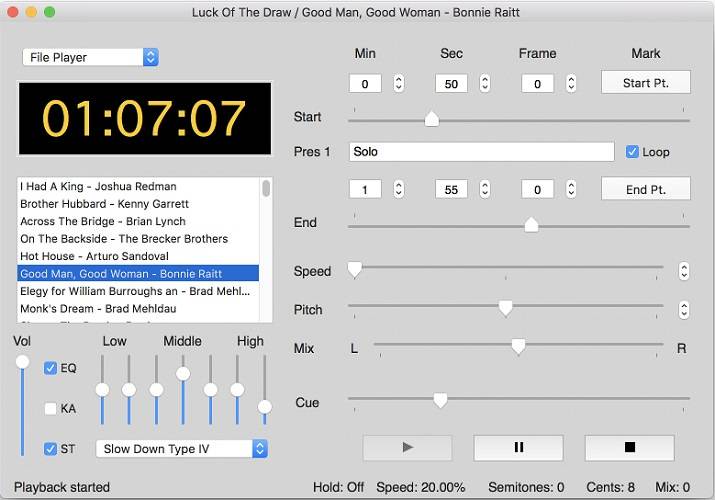Uncheck the EQ checkbox

pos(50,368)
